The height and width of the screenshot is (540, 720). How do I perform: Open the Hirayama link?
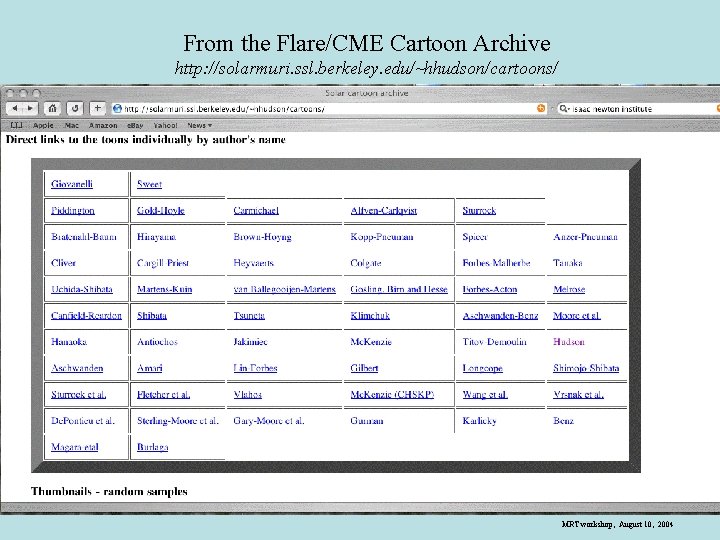point(157,237)
